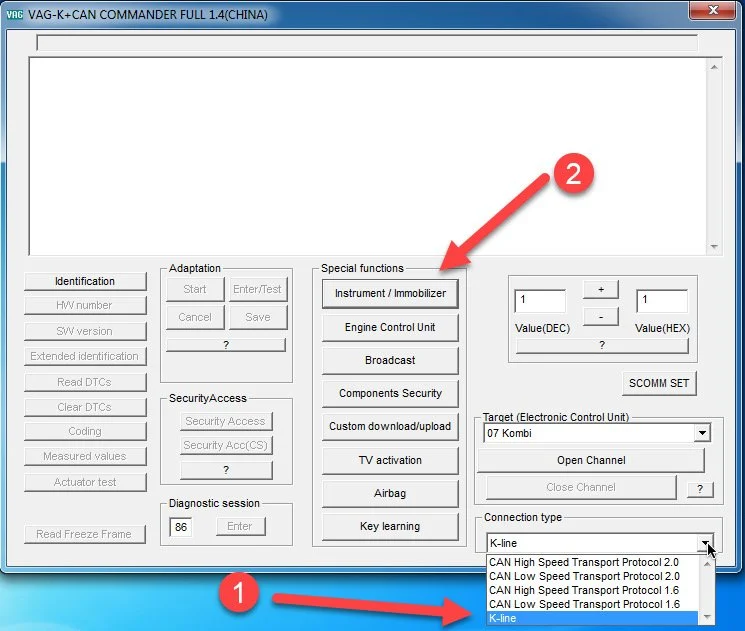Screen dimensions: 745x631
Task: Click the Security Acc(CS) button
Action: [226, 445]
